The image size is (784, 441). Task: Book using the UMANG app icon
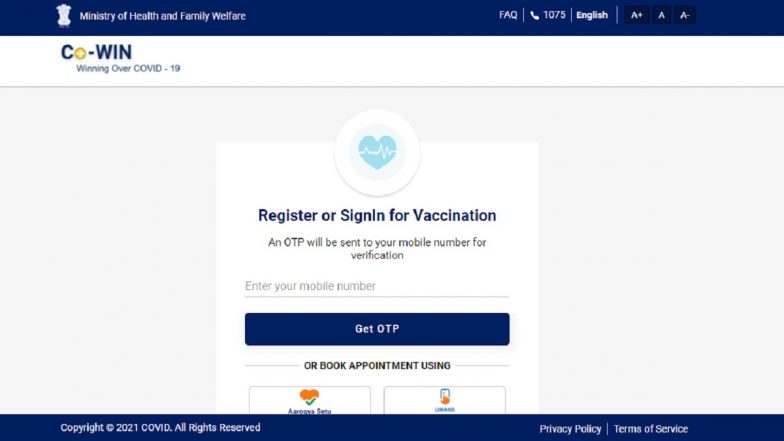click(x=445, y=398)
